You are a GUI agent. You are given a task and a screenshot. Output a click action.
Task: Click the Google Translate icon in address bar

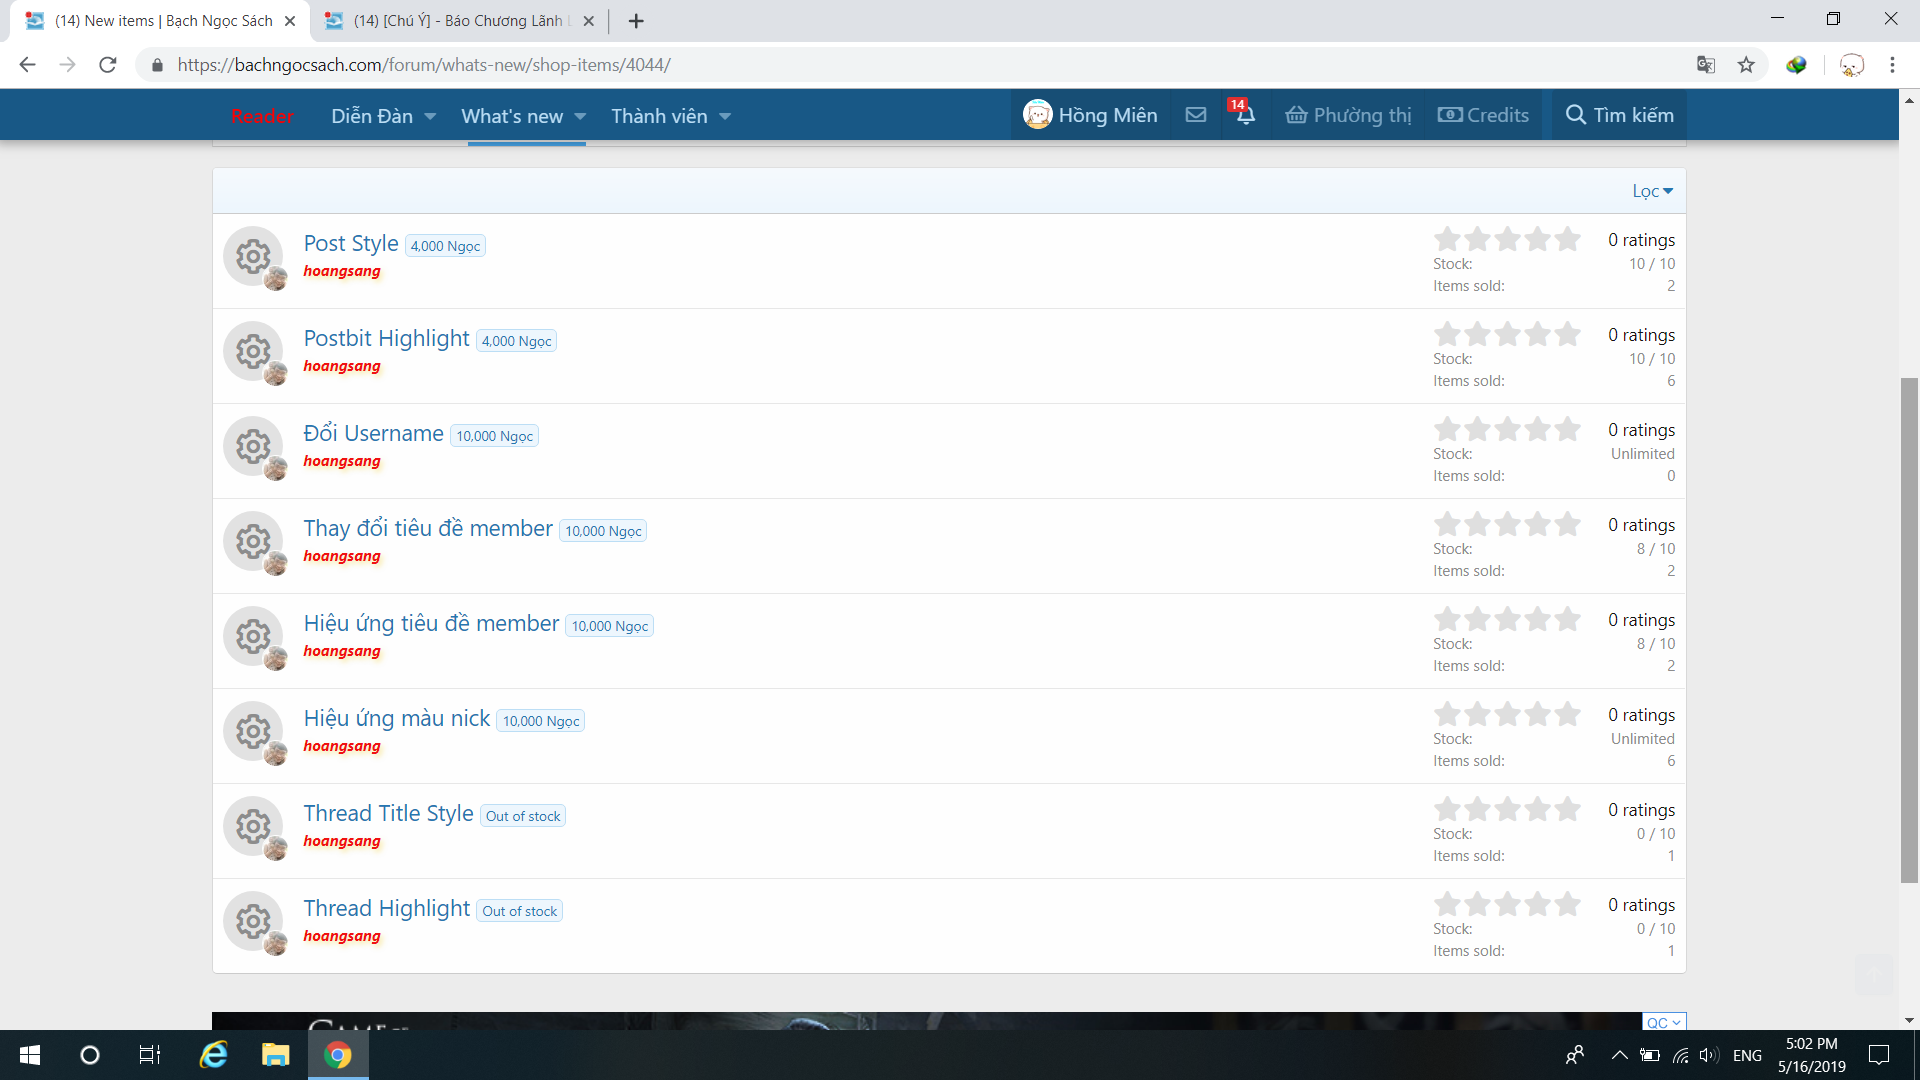pyautogui.click(x=1706, y=65)
